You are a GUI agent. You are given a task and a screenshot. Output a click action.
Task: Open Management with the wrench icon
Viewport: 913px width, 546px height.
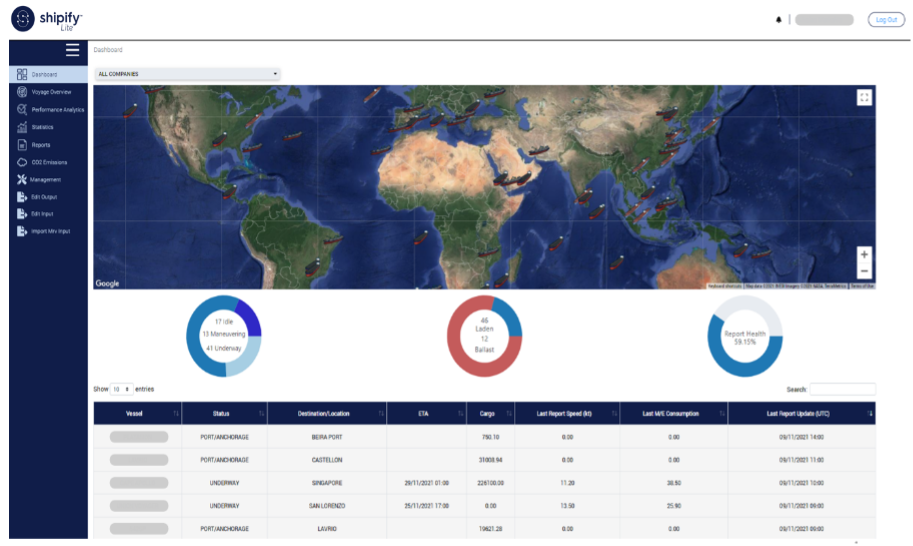(45, 179)
